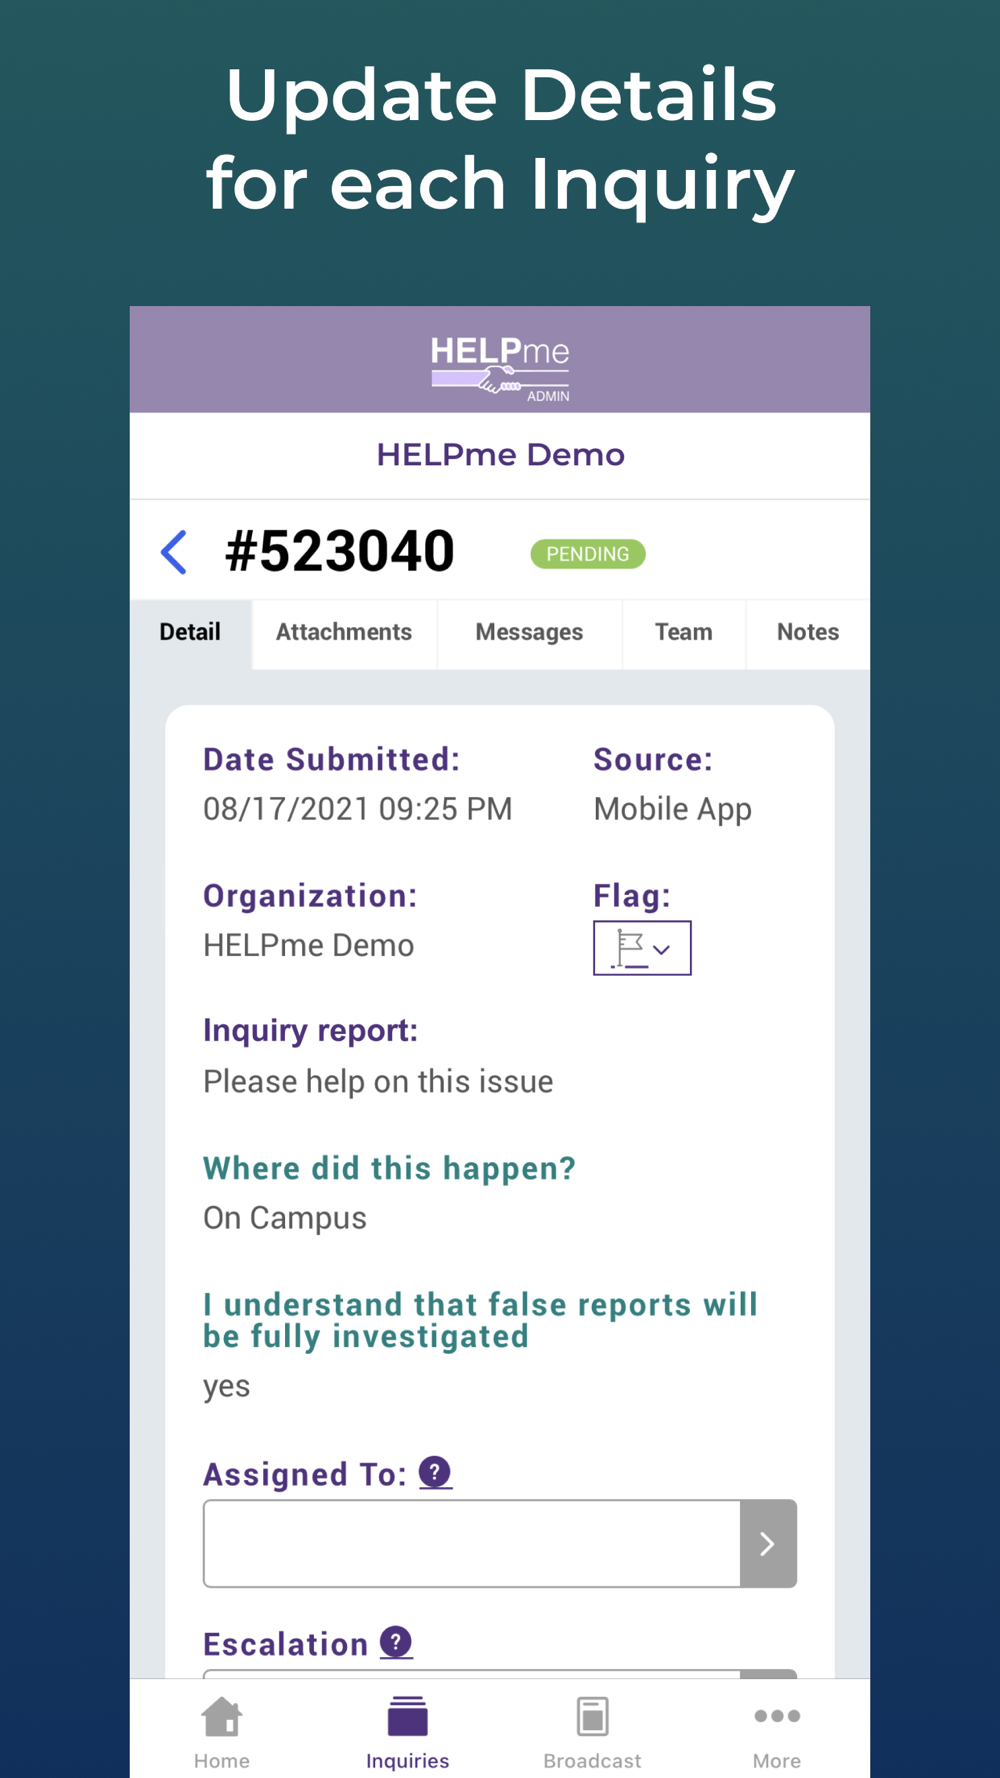The height and width of the screenshot is (1778, 1000).
Task: Select the date 08/17/2021 09:25 PM
Action: (357, 809)
